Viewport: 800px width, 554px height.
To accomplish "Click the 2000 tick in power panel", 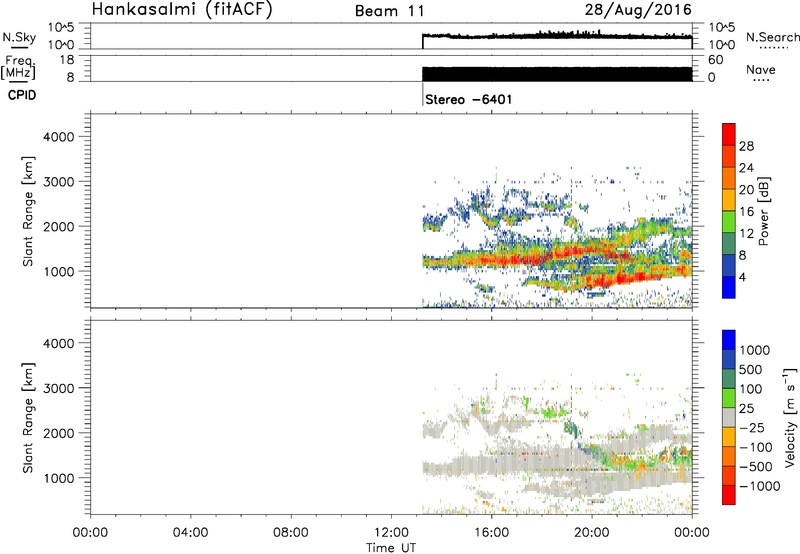I will tap(59, 226).
